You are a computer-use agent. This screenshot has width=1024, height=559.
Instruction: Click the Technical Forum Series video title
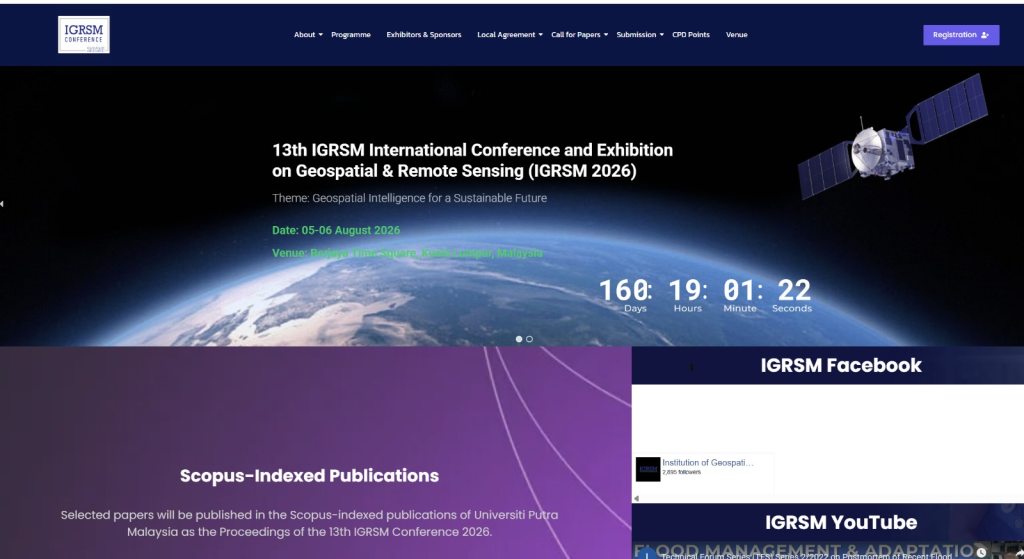point(806,556)
